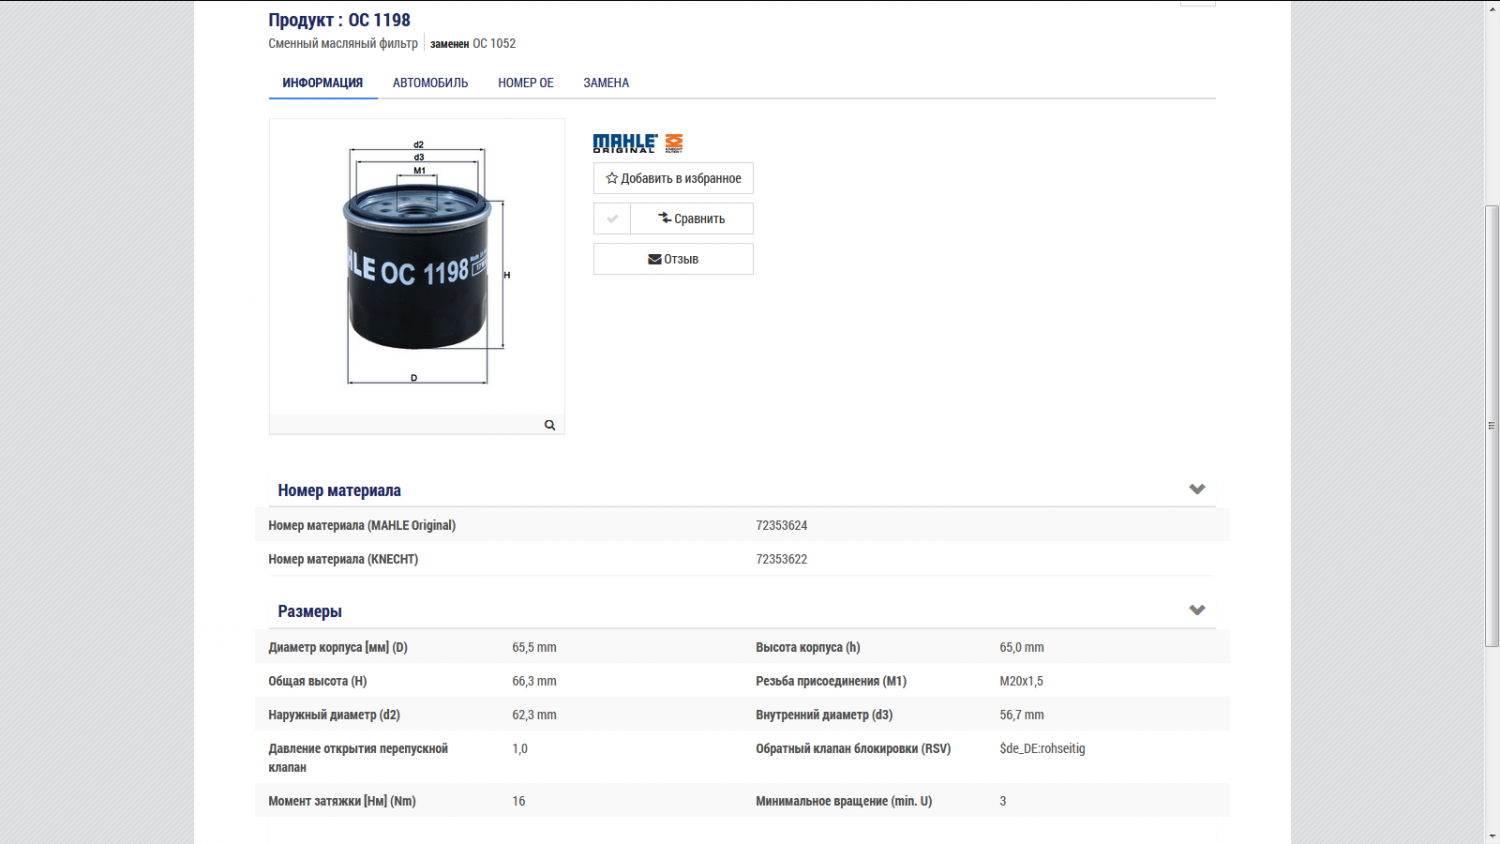
Task: Select material number 72353622
Action: (781, 559)
